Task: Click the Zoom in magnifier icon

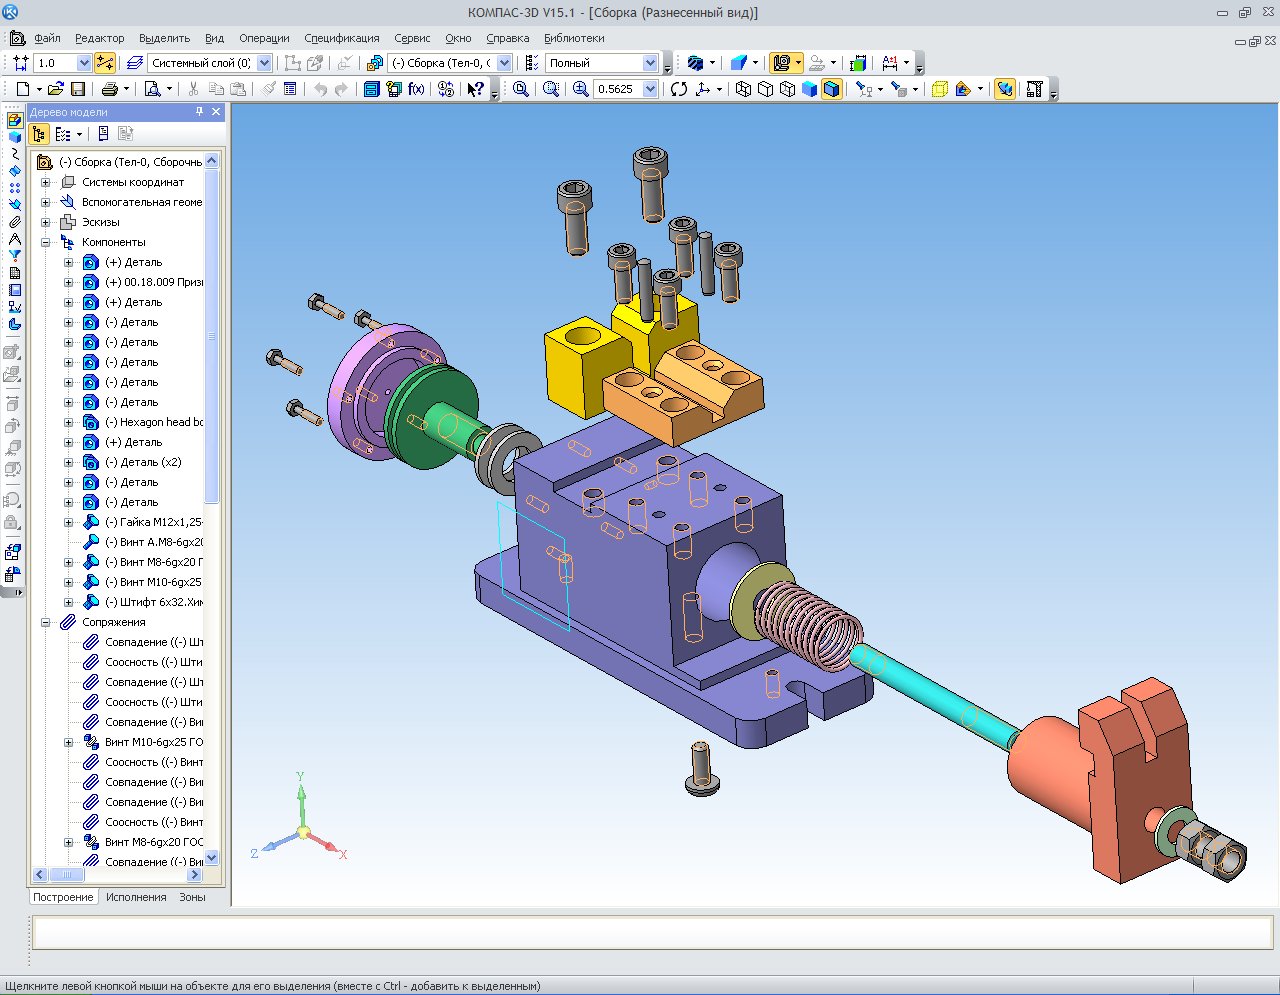Action: pos(581,89)
